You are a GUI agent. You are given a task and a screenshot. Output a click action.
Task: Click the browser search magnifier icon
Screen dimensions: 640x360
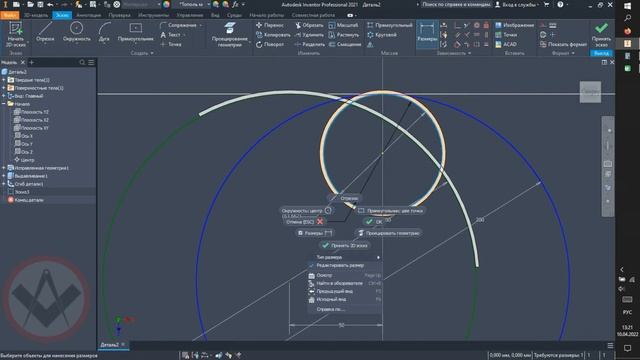[x=82, y=62]
